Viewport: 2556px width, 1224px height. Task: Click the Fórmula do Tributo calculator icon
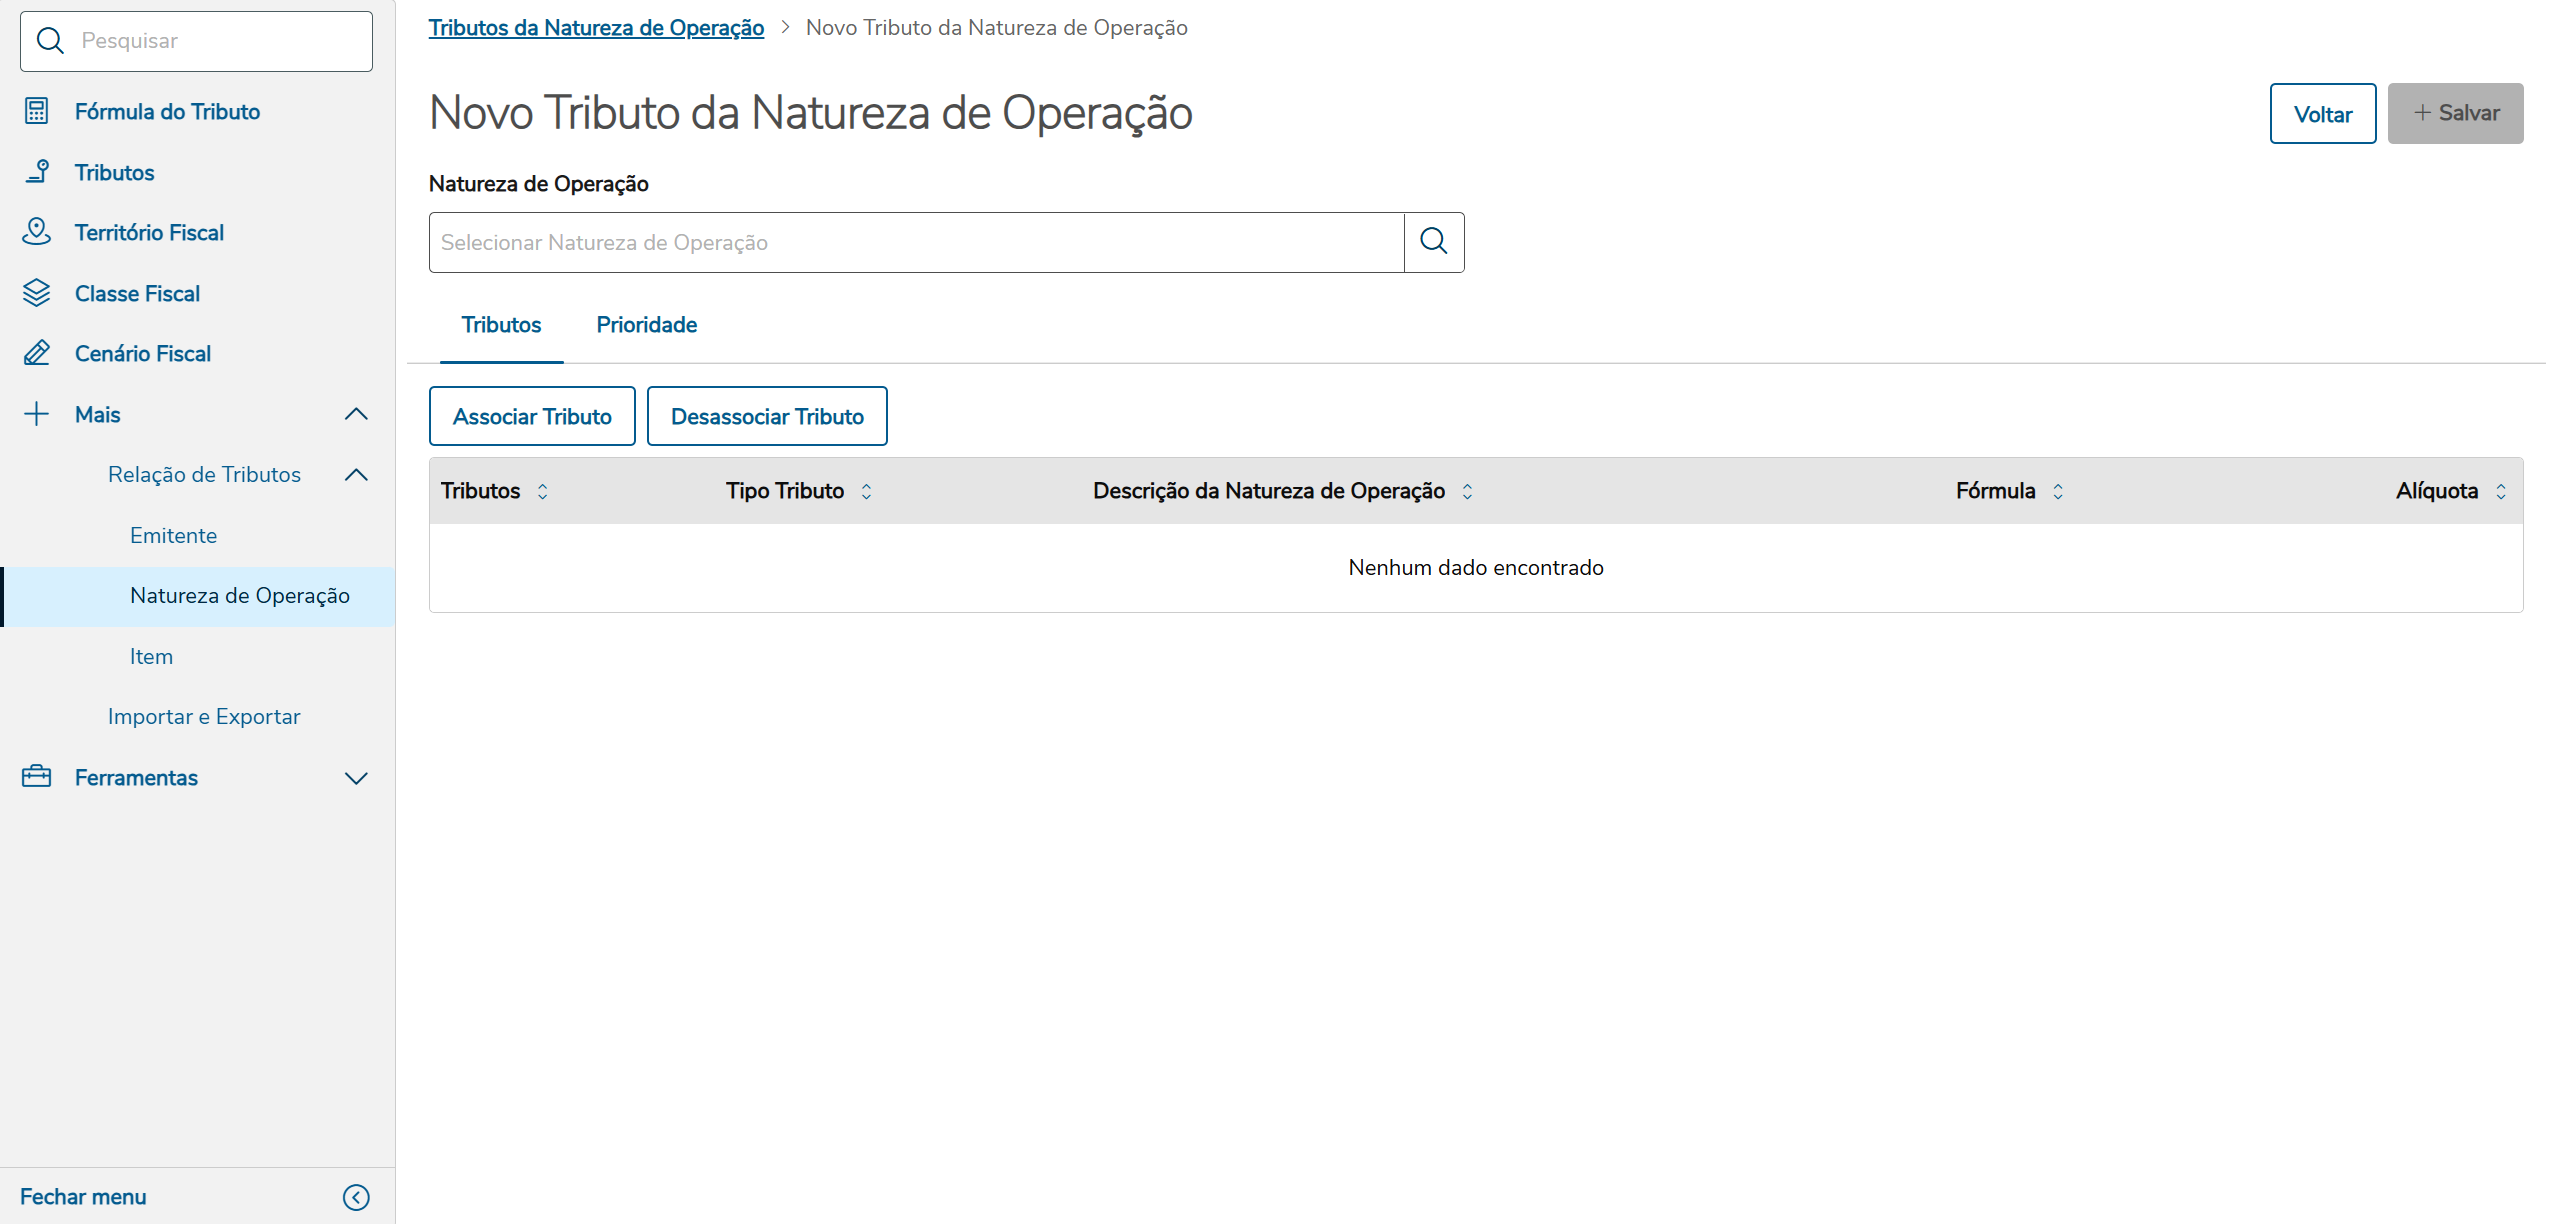point(36,111)
